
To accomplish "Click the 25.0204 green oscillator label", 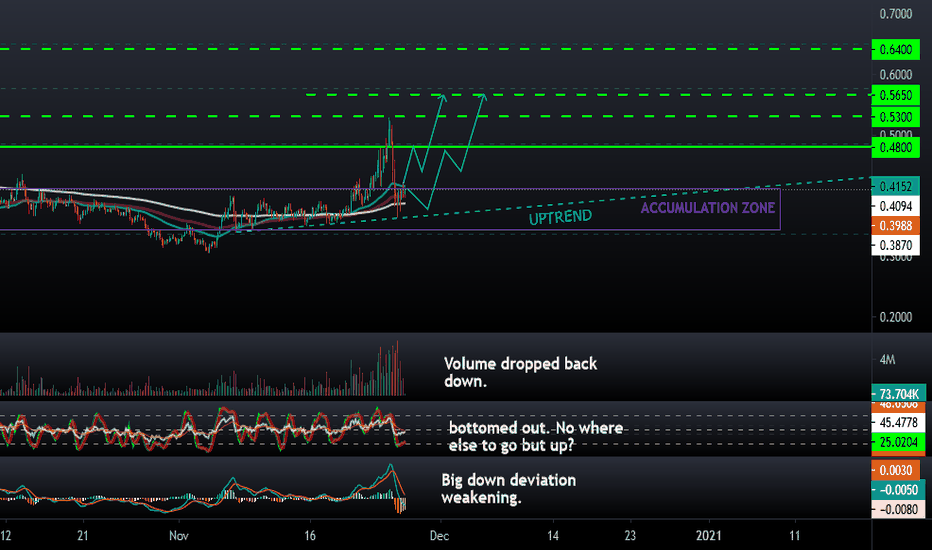I will coord(898,442).
